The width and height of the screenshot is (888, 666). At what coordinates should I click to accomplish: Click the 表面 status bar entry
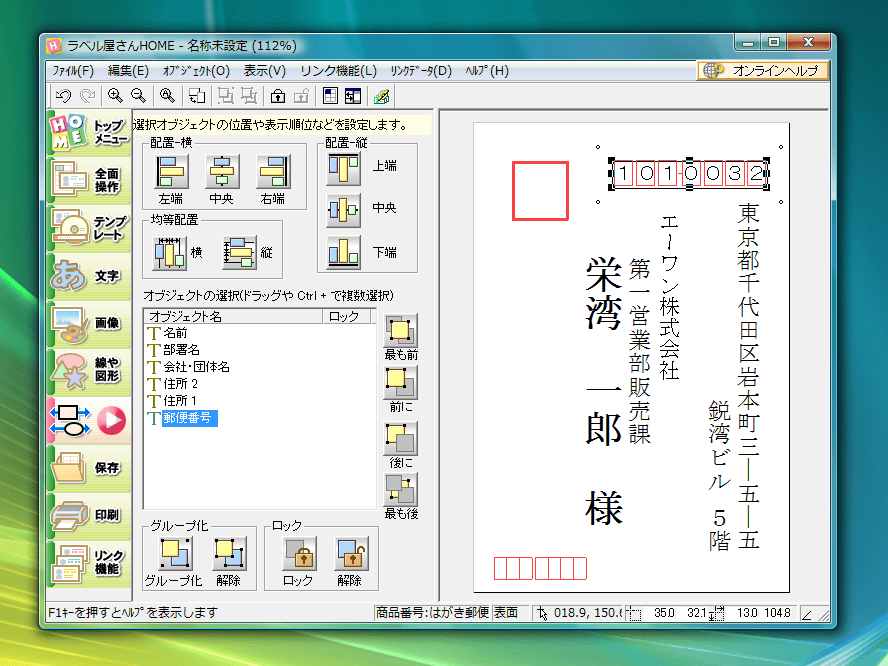pyautogui.click(x=510, y=613)
